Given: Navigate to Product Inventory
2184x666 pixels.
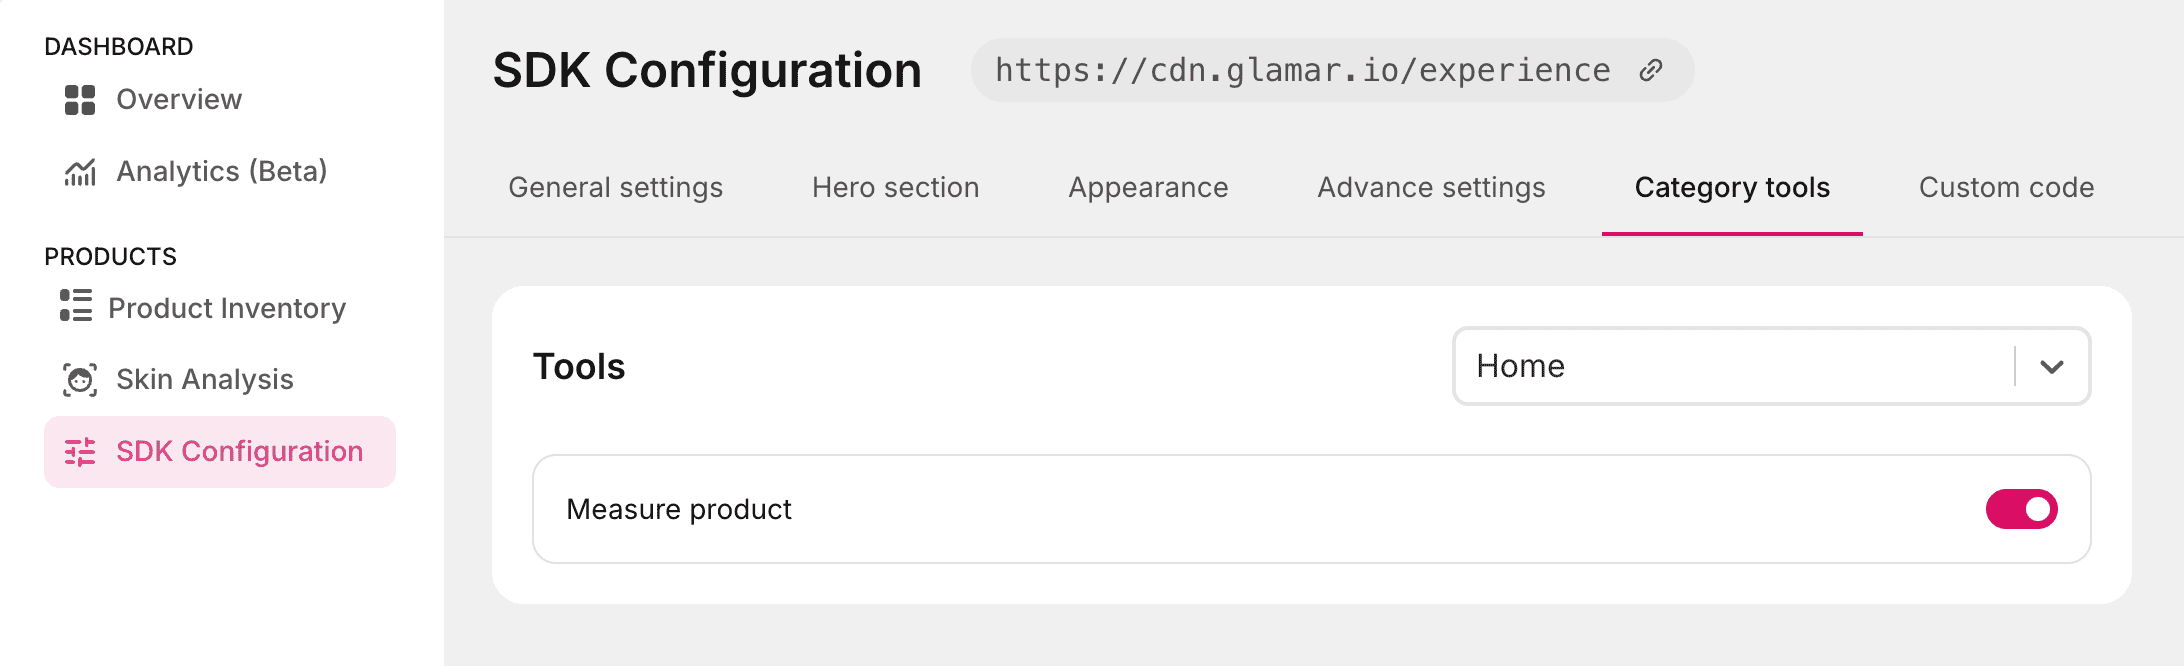Looking at the screenshot, I should 227,308.
